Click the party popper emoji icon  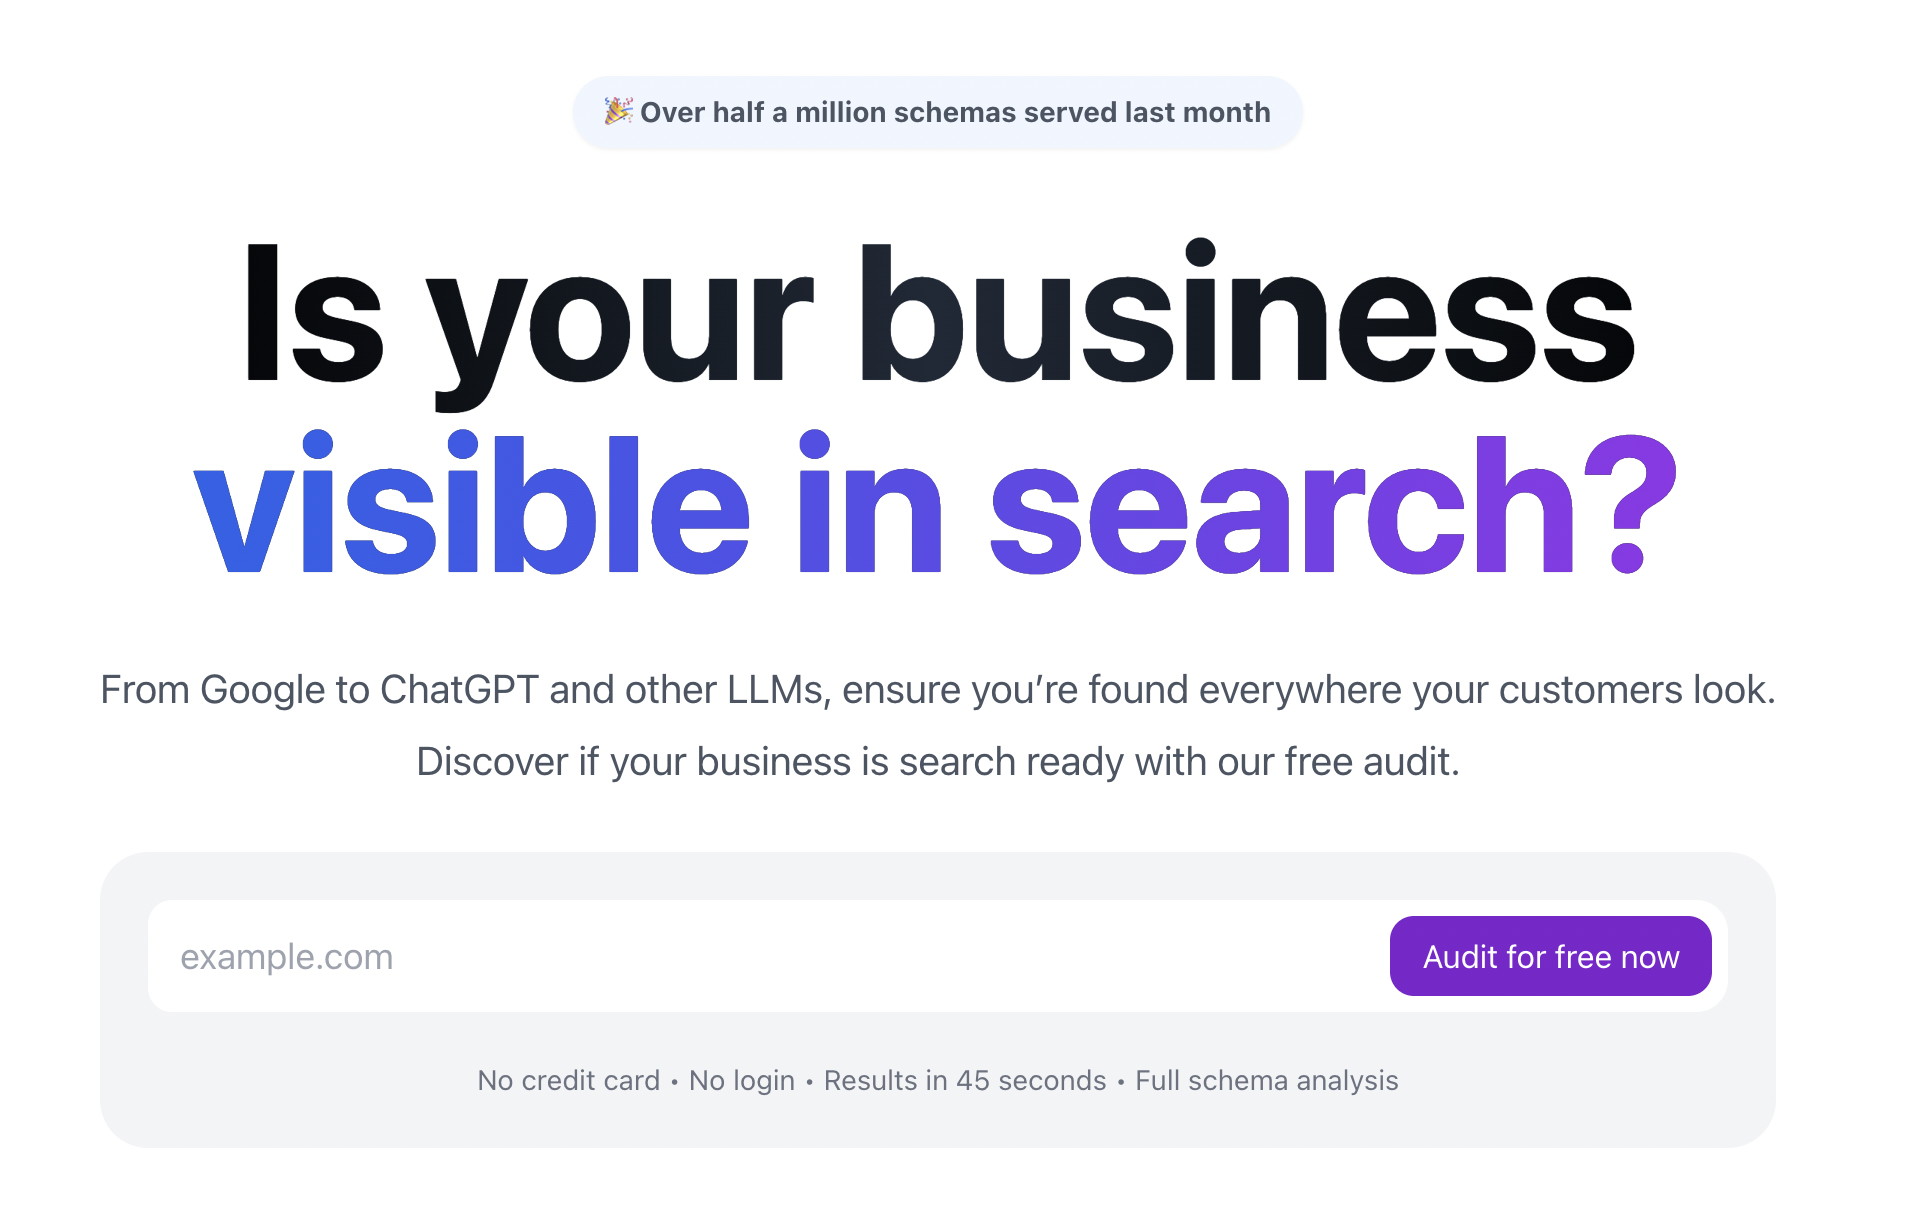(x=618, y=111)
